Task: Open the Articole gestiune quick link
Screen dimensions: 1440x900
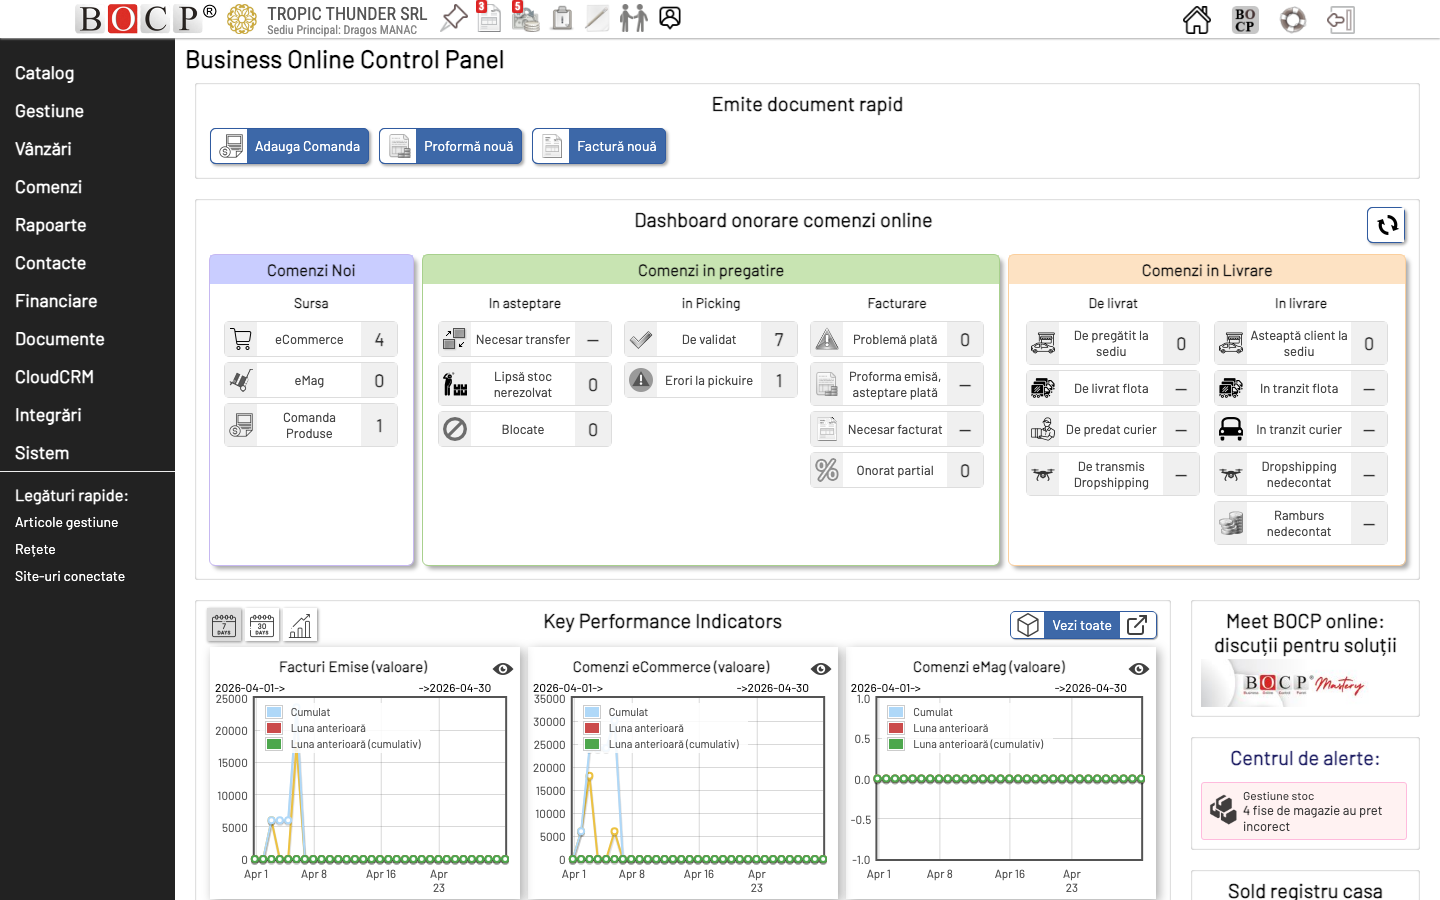Action: [x=67, y=522]
